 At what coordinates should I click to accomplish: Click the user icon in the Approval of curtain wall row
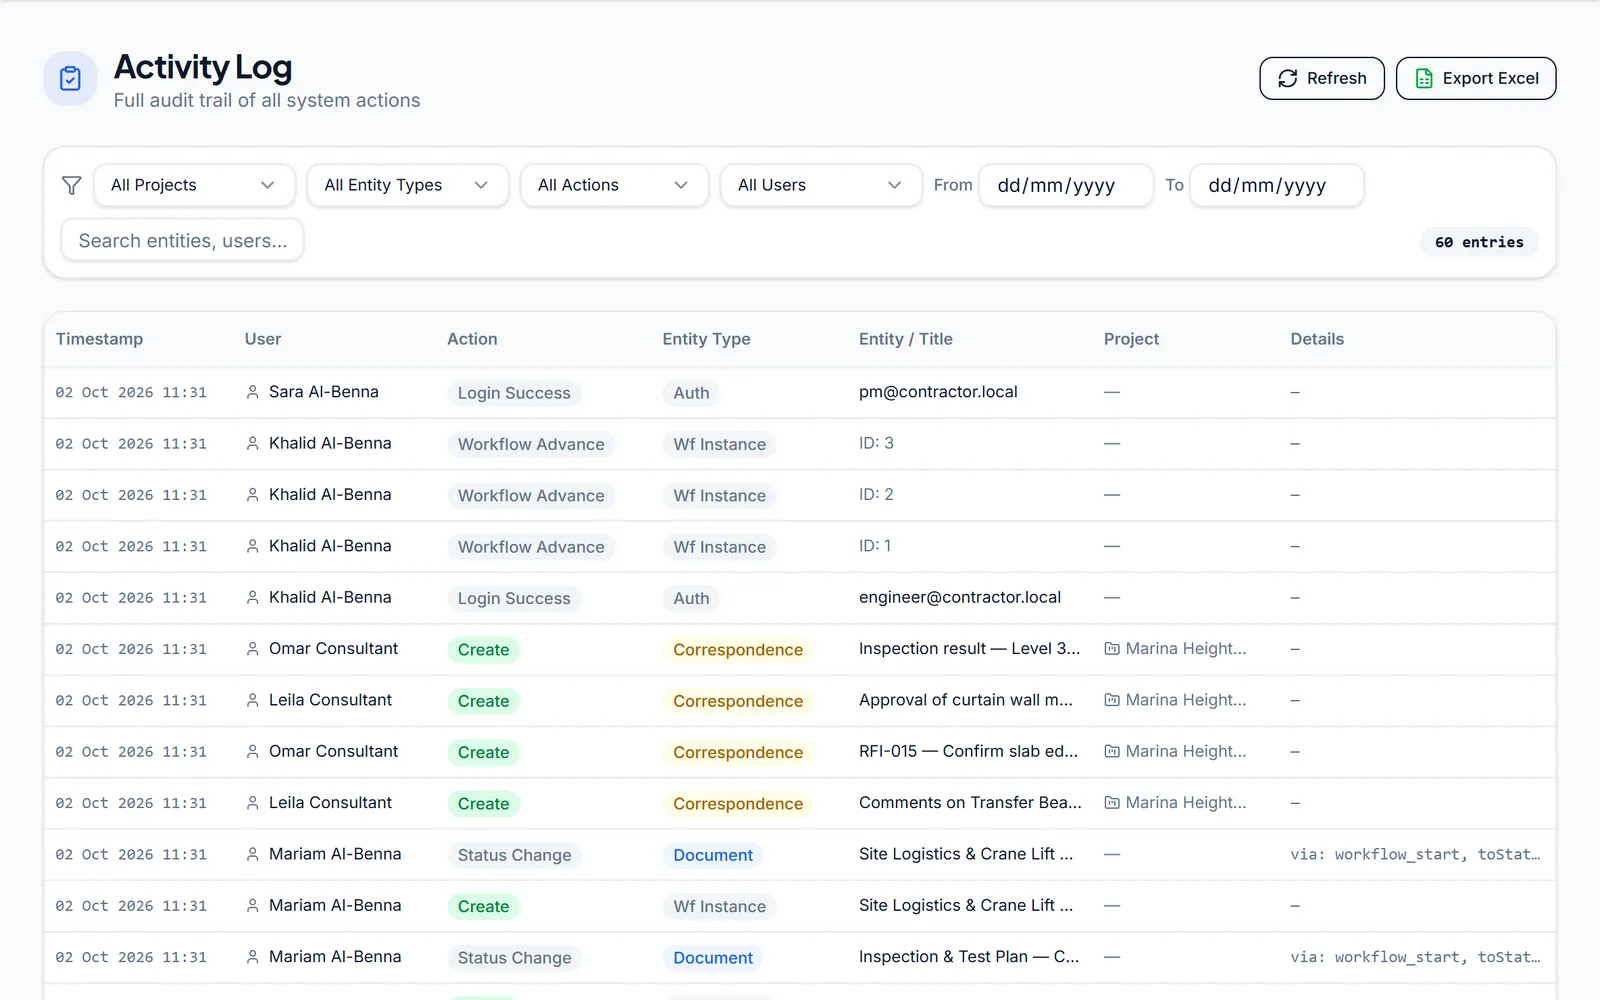[x=253, y=700]
